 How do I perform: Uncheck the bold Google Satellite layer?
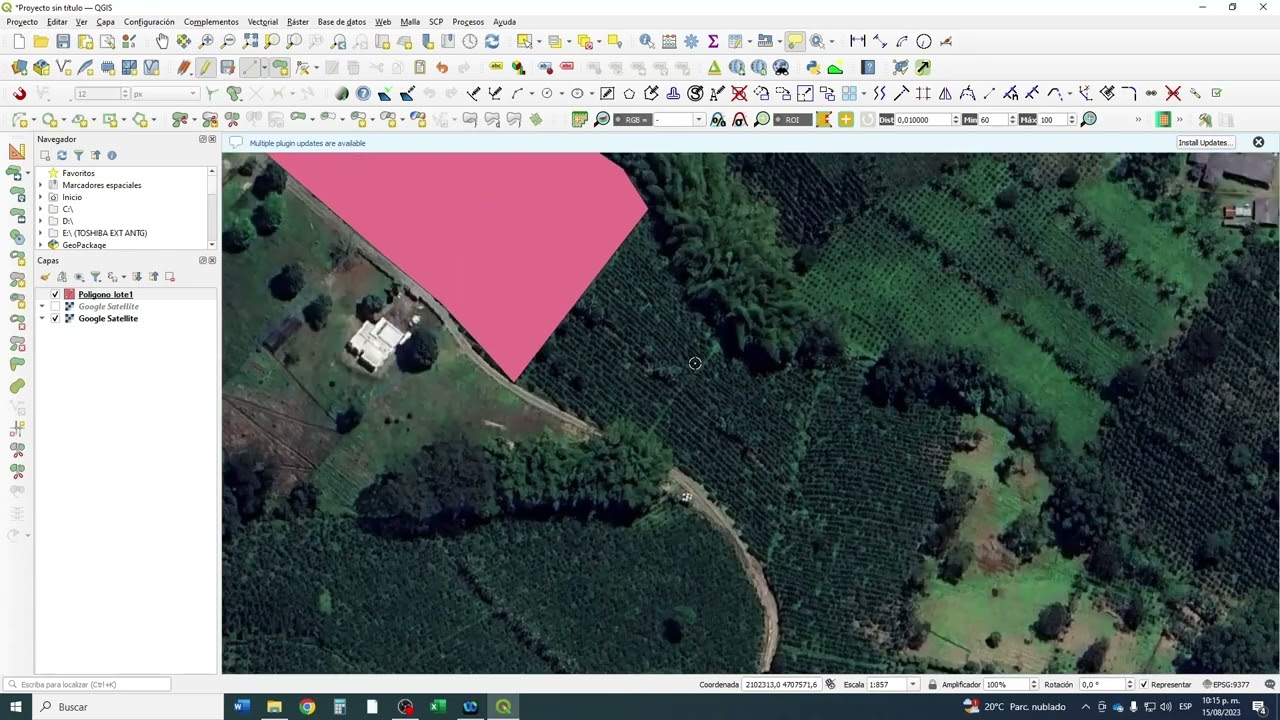[x=55, y=318]
